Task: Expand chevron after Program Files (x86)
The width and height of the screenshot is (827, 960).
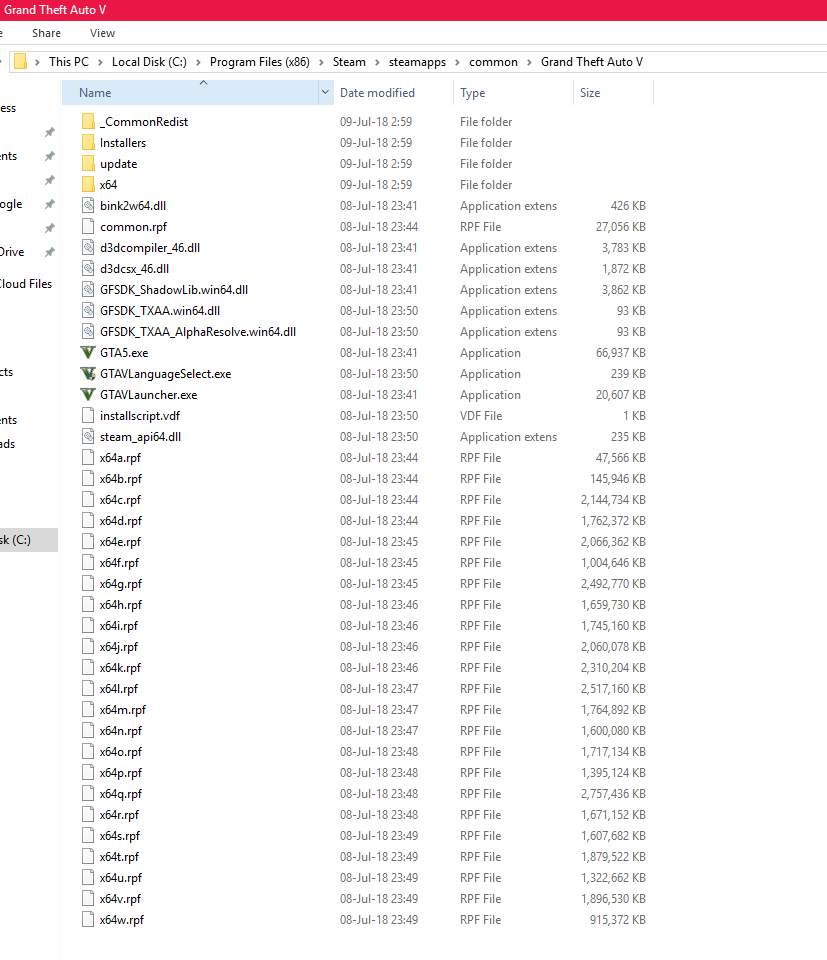Action: 321,62
